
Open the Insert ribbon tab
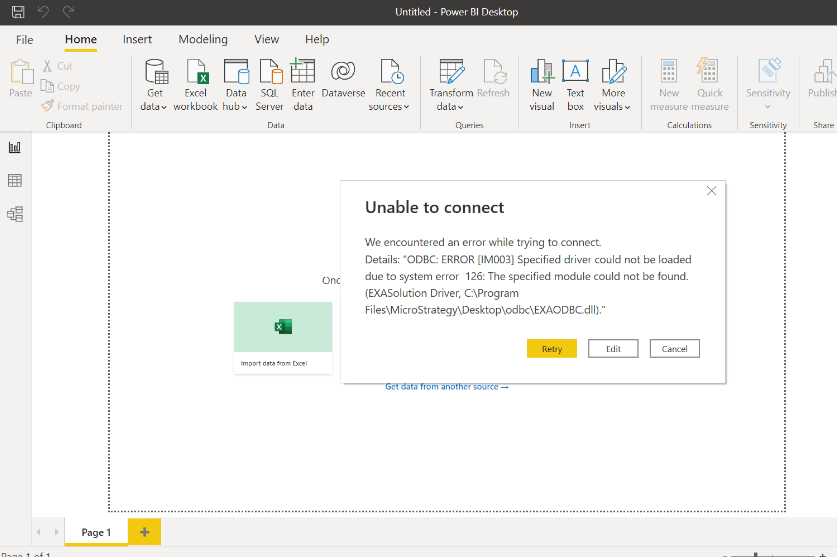(137, 40)
